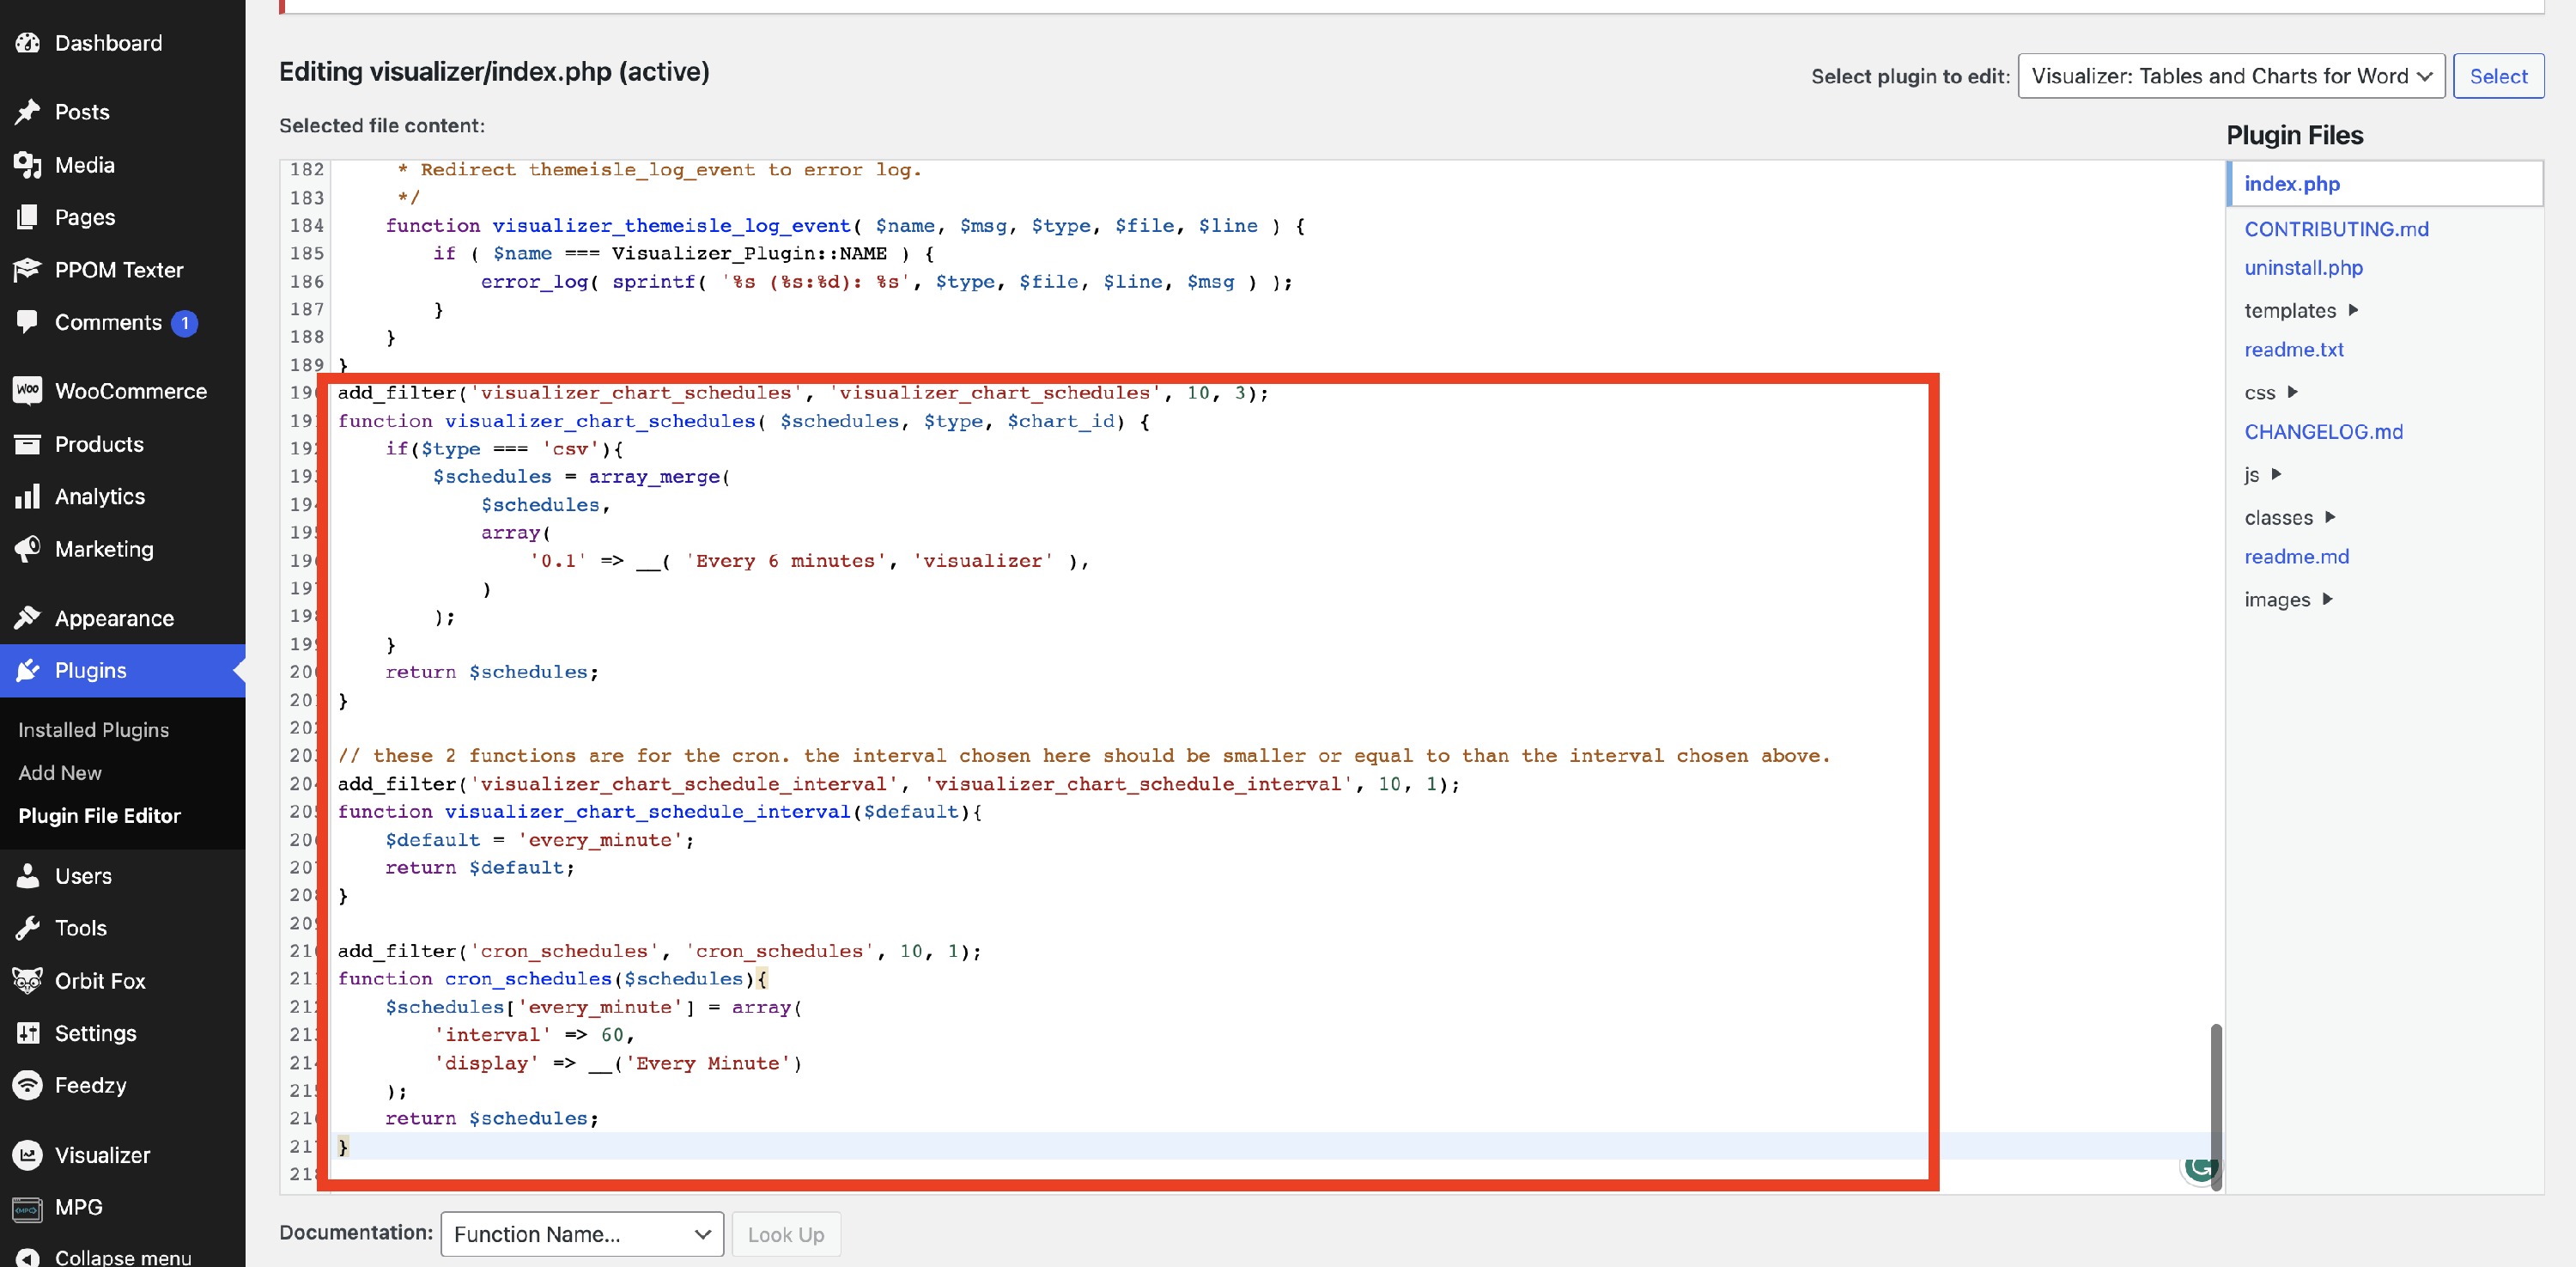This screenshot has height=1267, width=2576.
Task: Click the Comments pending count badge
Action: click(x=184, y=323)
